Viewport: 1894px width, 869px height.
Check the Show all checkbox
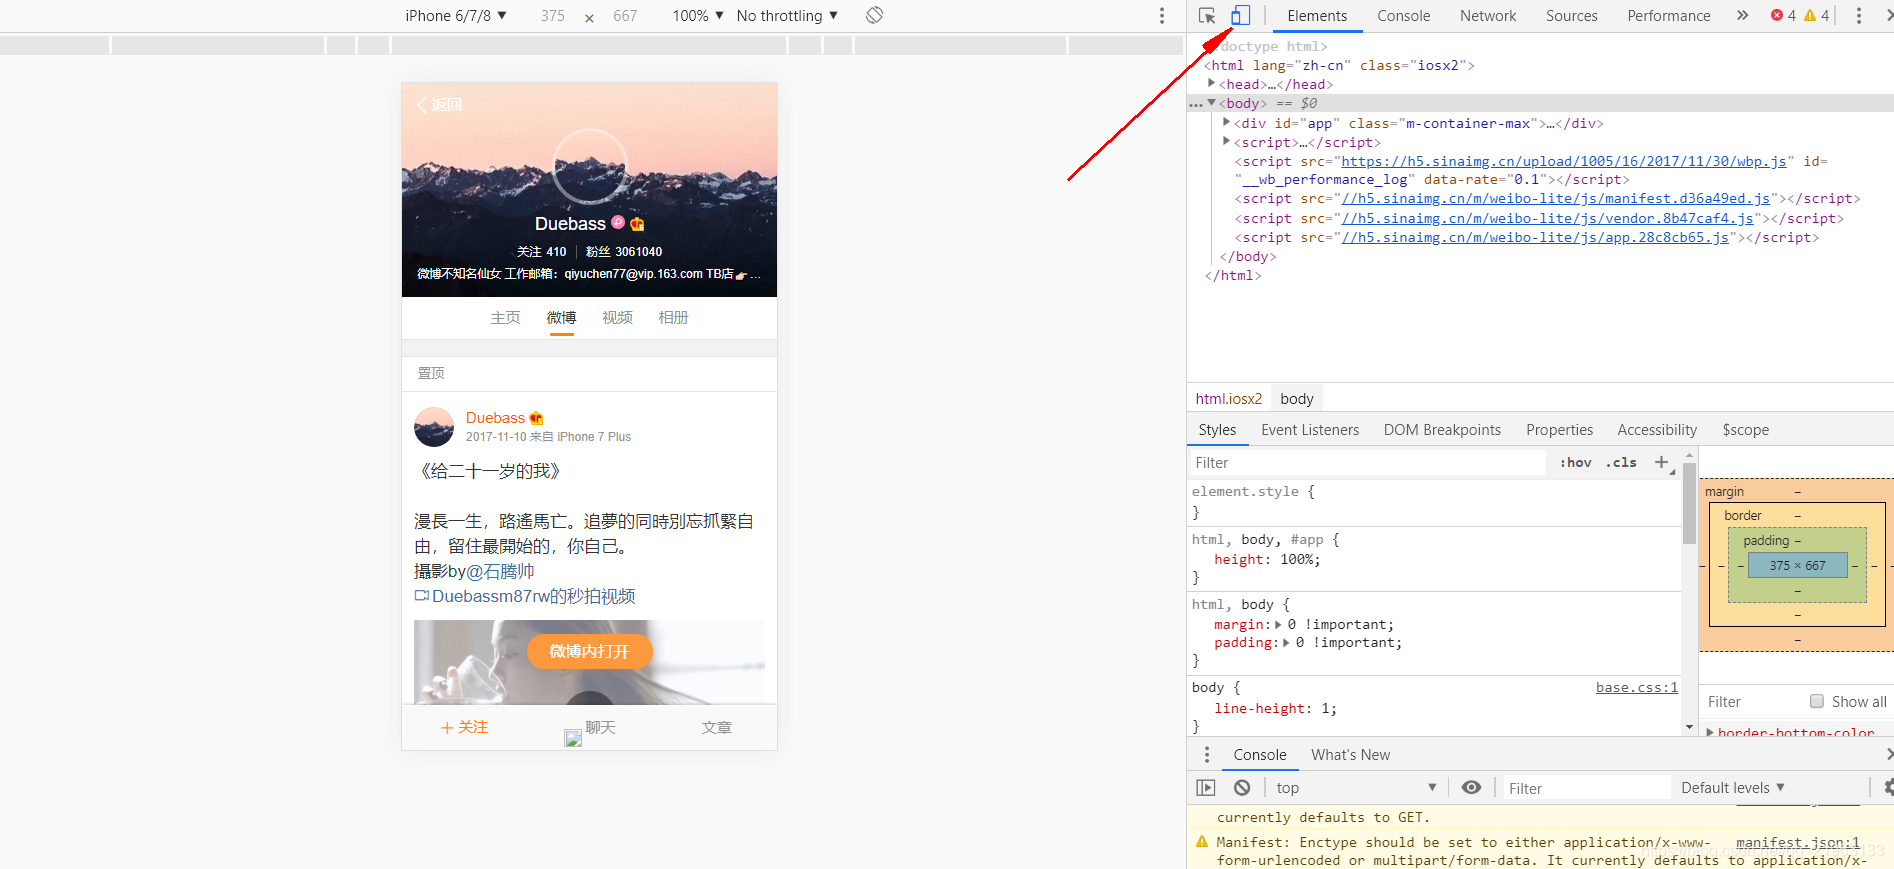(x=1817, y=701)
